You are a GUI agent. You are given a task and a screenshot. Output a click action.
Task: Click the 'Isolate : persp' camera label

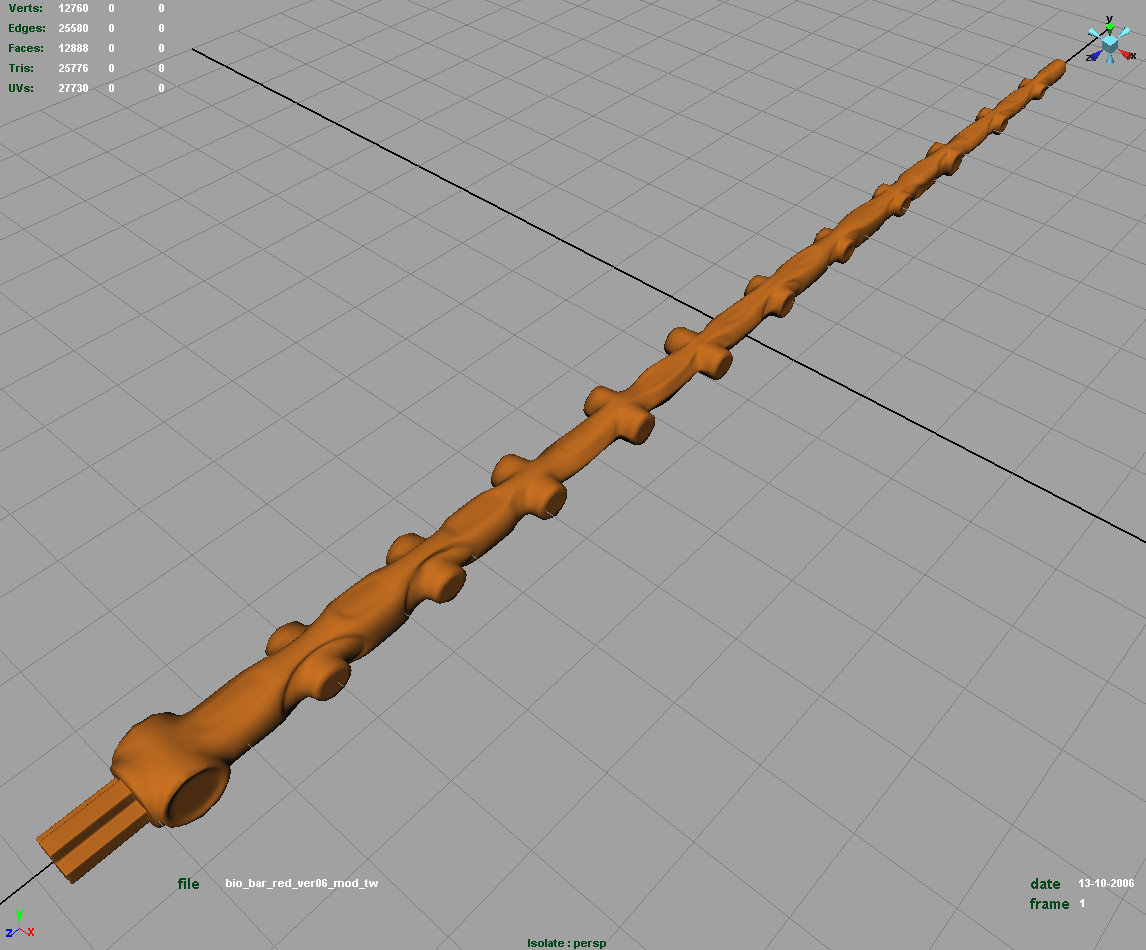click(567, 943)
